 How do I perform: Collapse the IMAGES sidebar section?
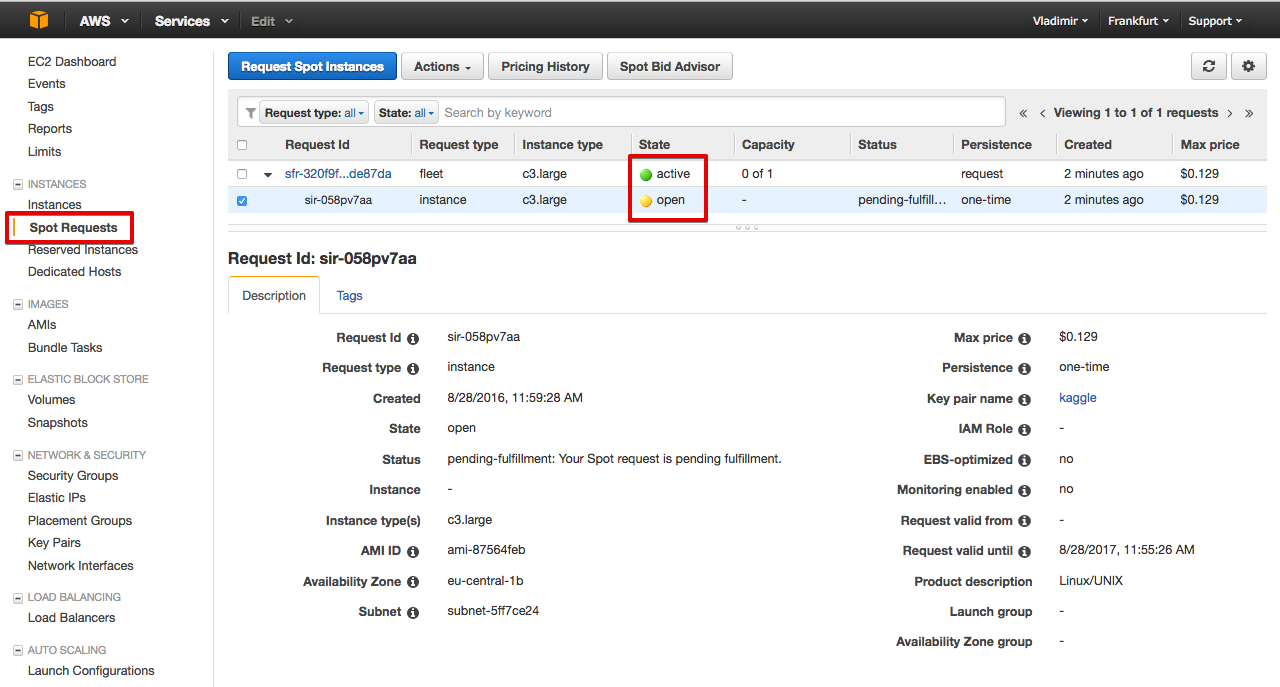coord(17,305)
